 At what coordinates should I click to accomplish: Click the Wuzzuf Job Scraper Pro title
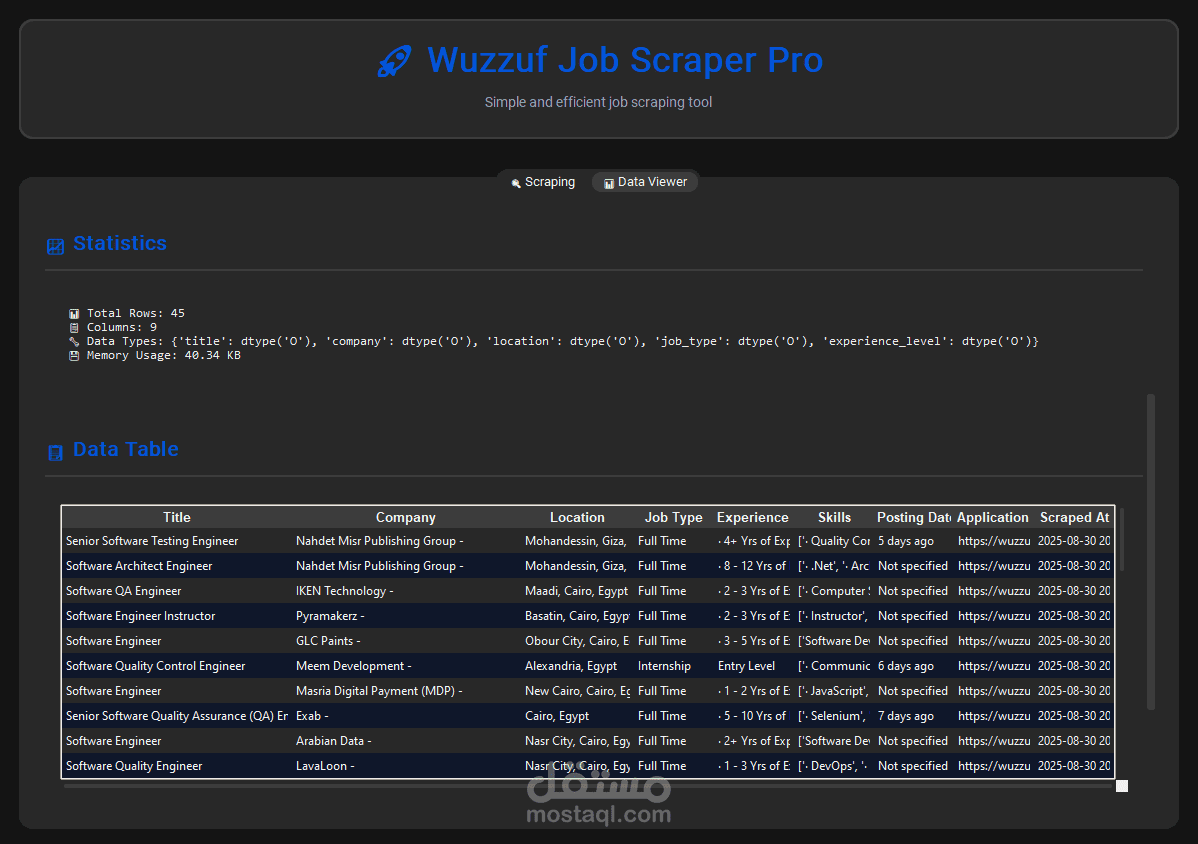coord(625,60)
